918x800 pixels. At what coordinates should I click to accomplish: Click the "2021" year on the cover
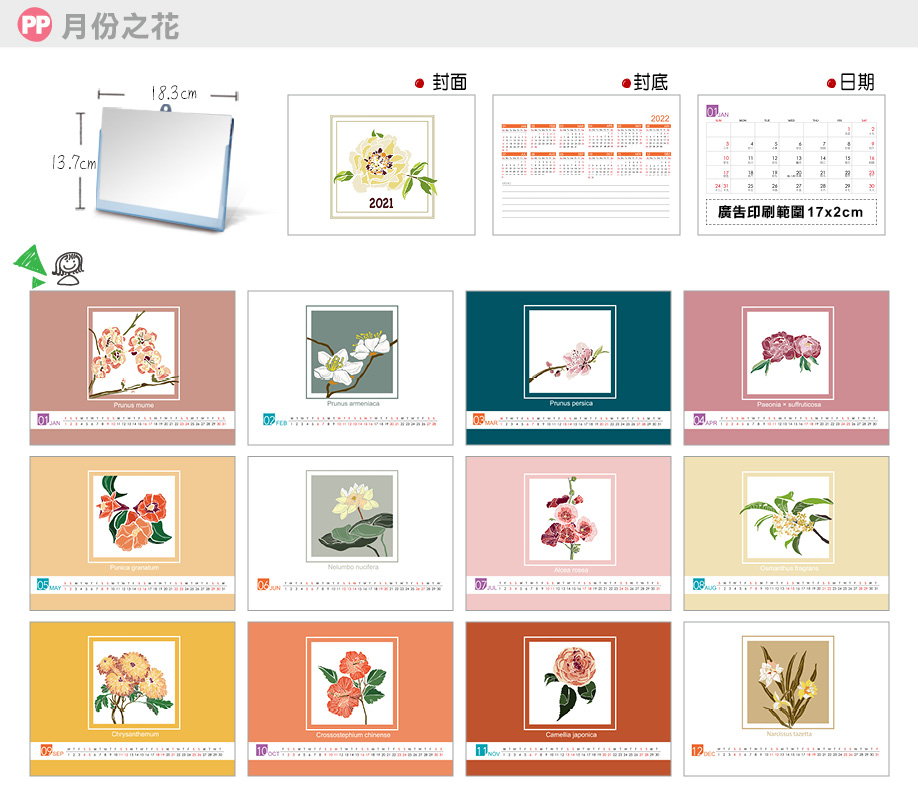tap(381, 203)
